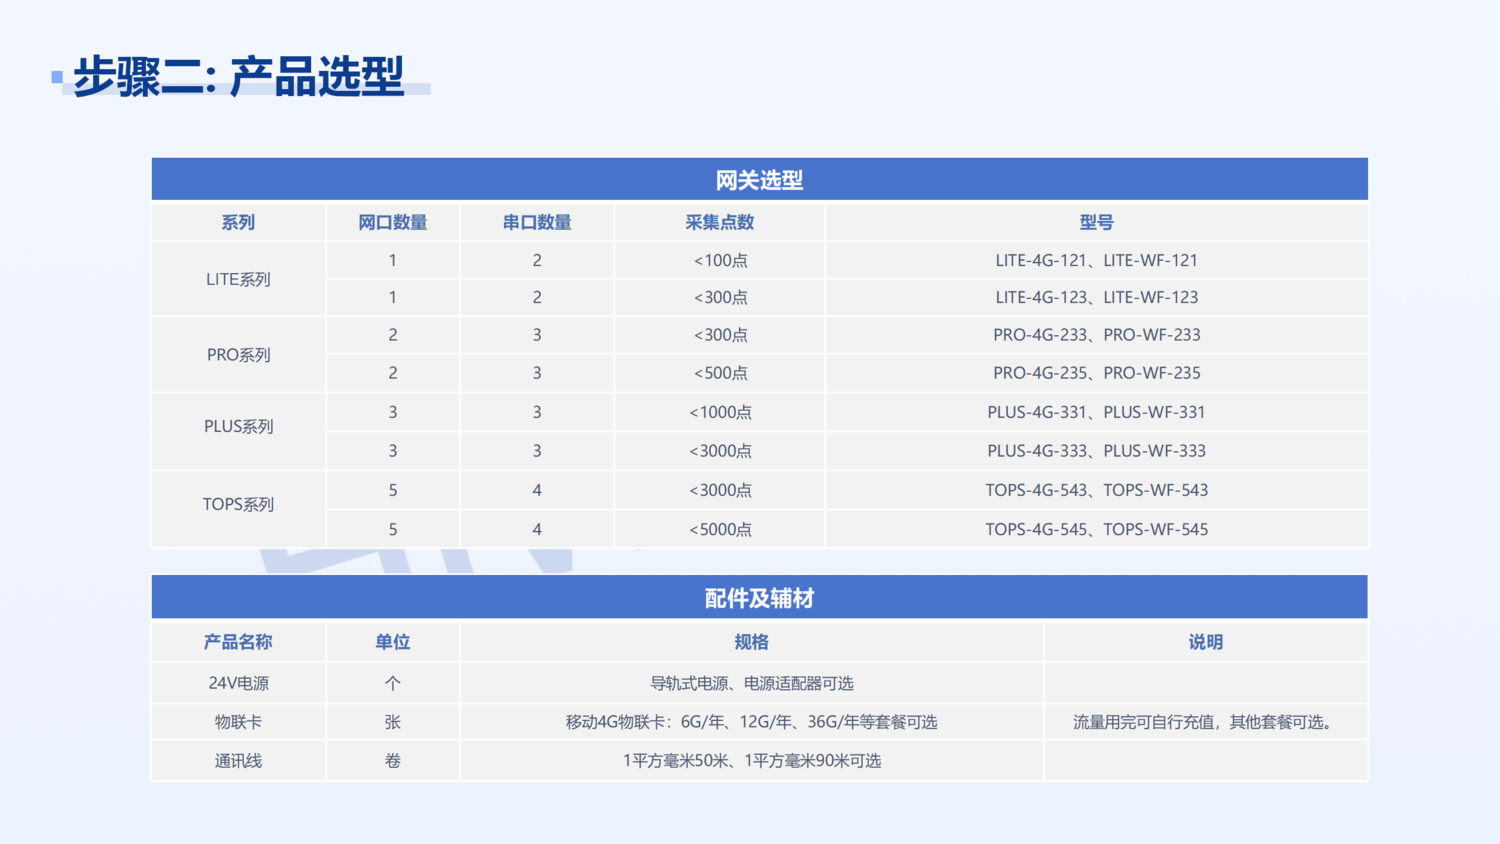
Task: Select model PRO-4G-235、PRO-WF-235
Action: 1097,373
